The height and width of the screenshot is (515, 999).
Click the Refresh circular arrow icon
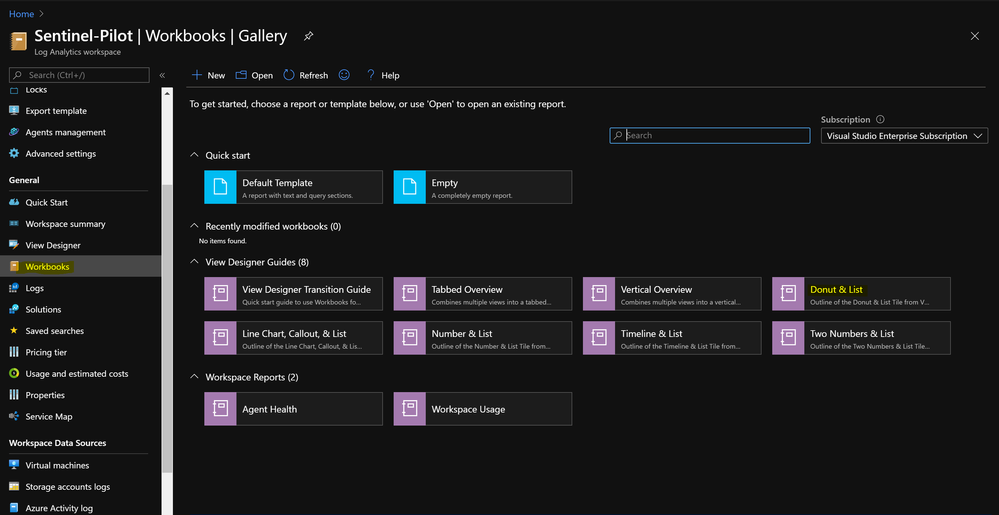coord(289,75)
